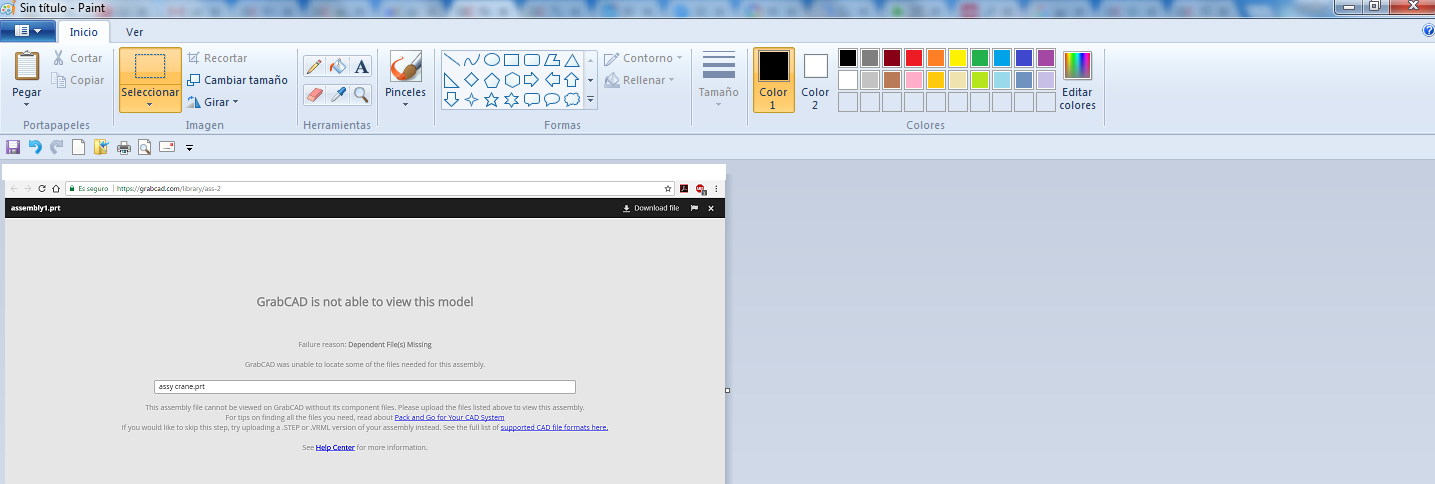Open the Pinceles brushes dropdown
The height and width of the screenshot is (484, 1435).
coord(405,104)
